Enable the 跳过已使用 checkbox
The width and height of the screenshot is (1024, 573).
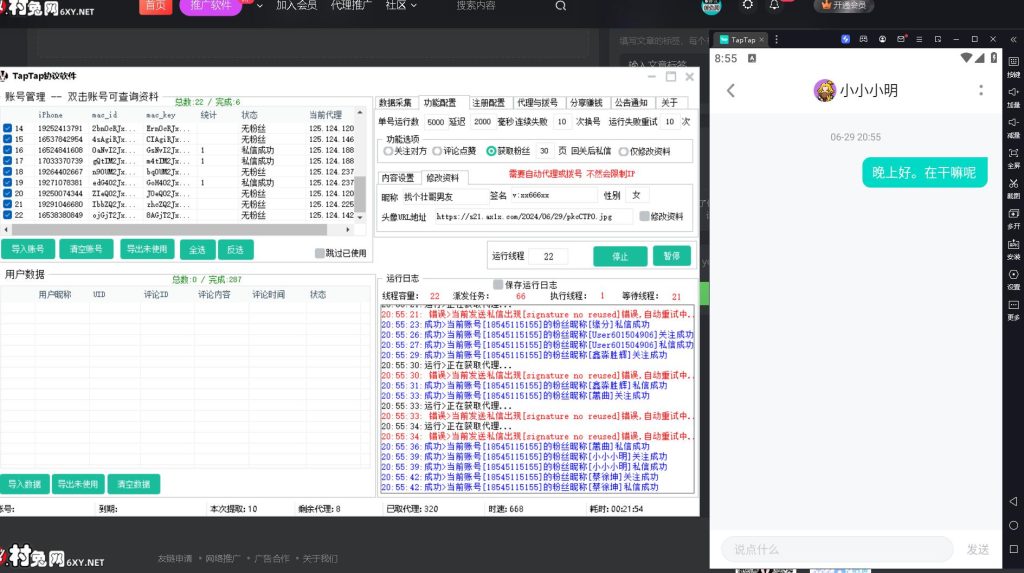(x=320, y=253)
